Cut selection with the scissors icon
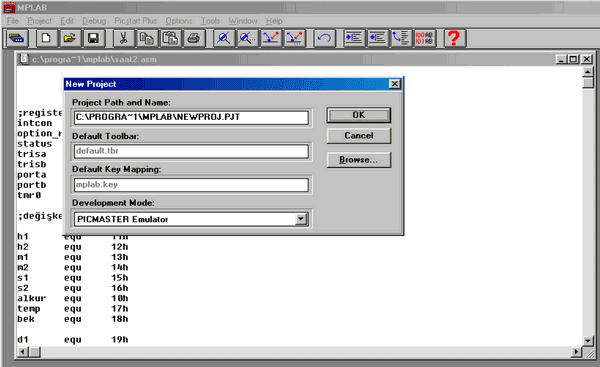This screenshot has height=367, width=600. tap(123, 38)
